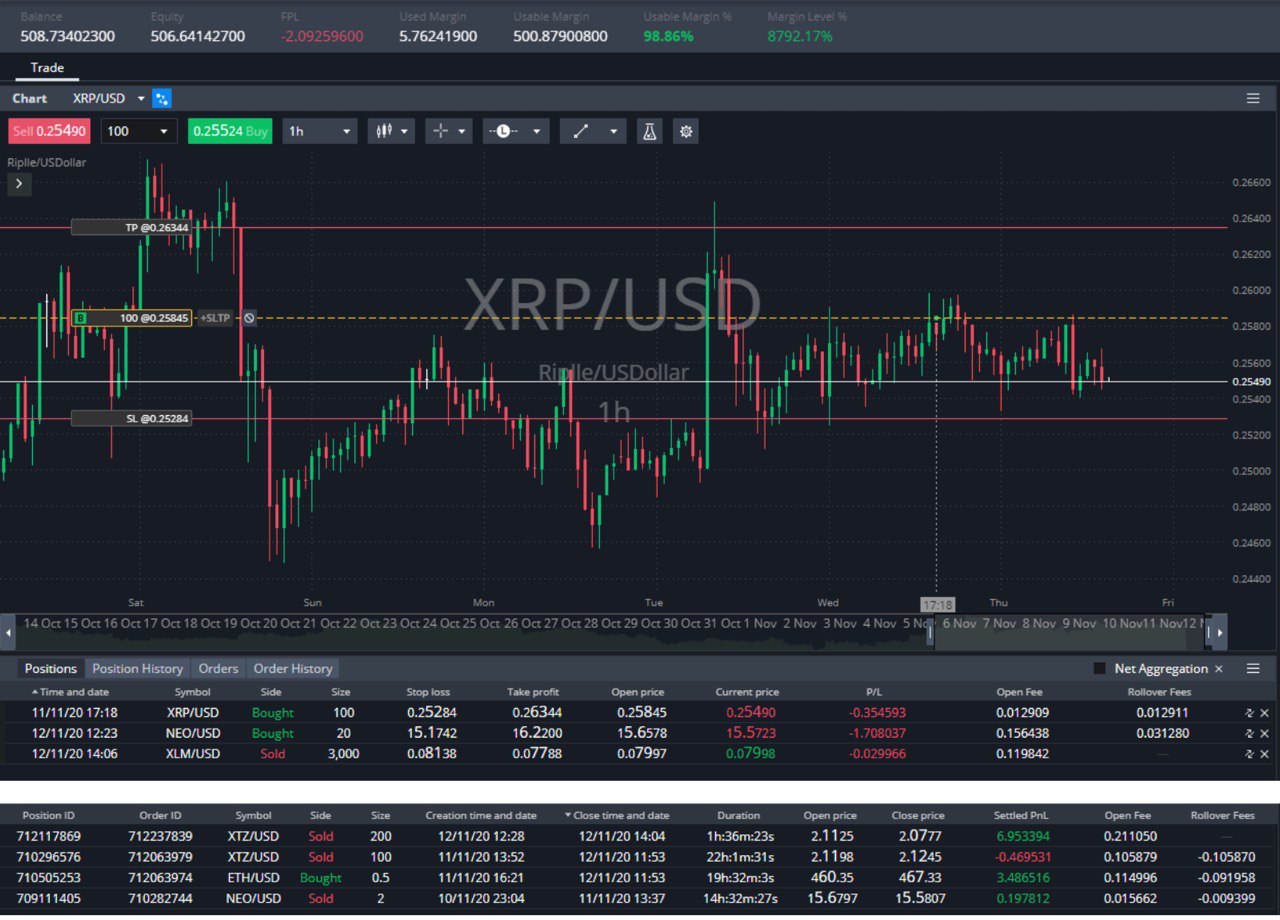Sort positions by Stop loss header
The image size is (1280, 920).
click(x=429, y=692)
